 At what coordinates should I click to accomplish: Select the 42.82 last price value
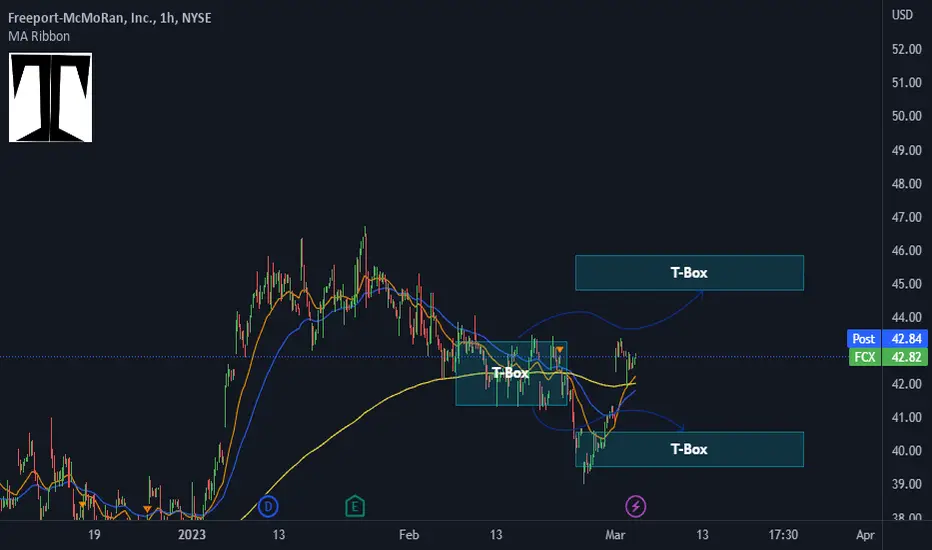(x=906, y=357)
